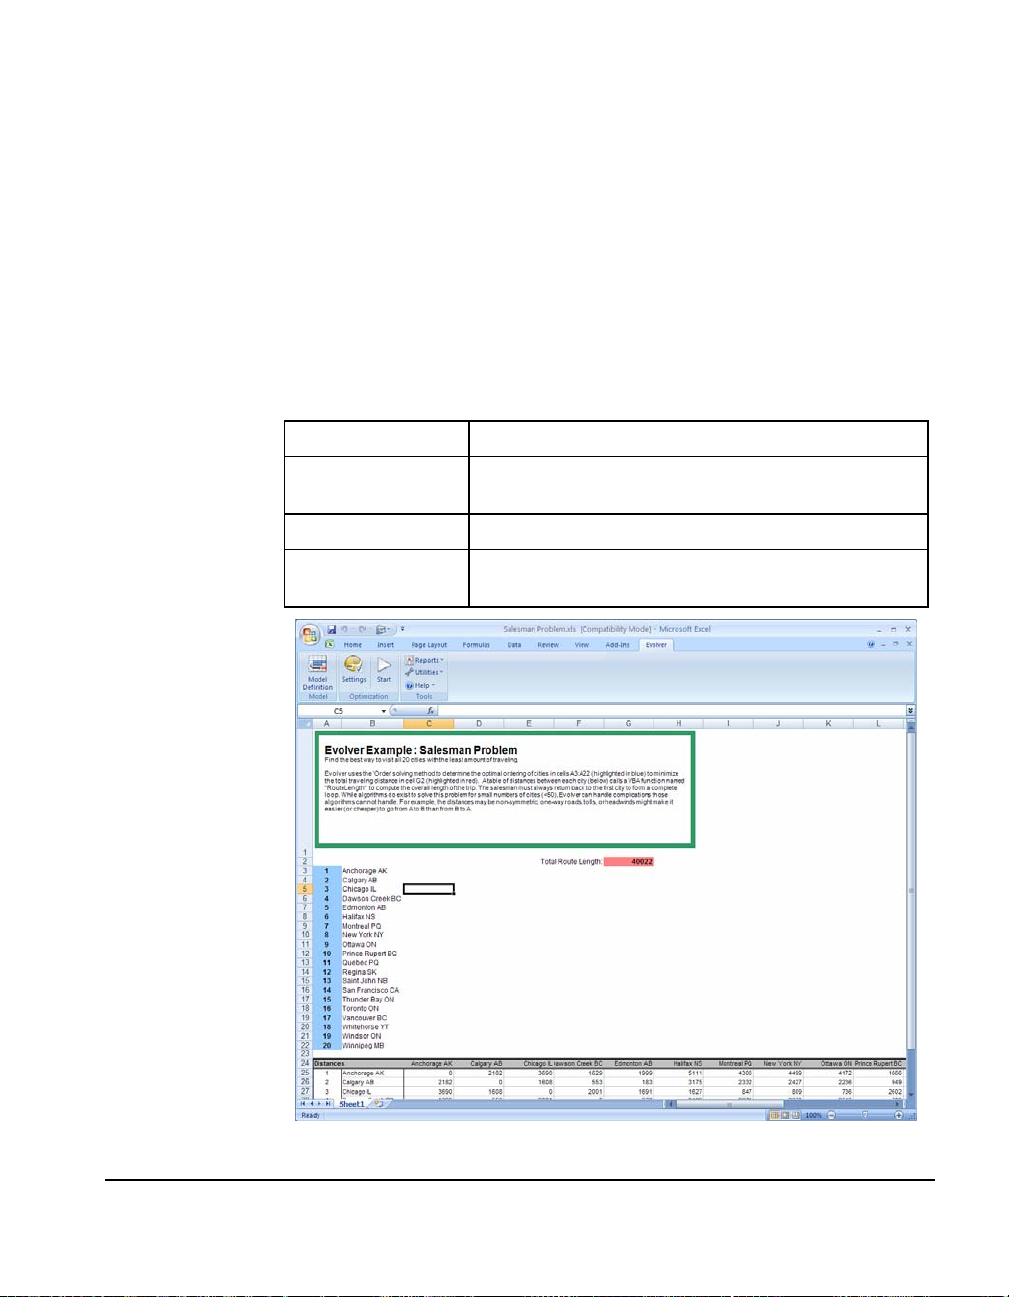Switch to the Insert ribbon tab
The width and height of the screenshot is (1009, 1297).
[x=385, y=645]
